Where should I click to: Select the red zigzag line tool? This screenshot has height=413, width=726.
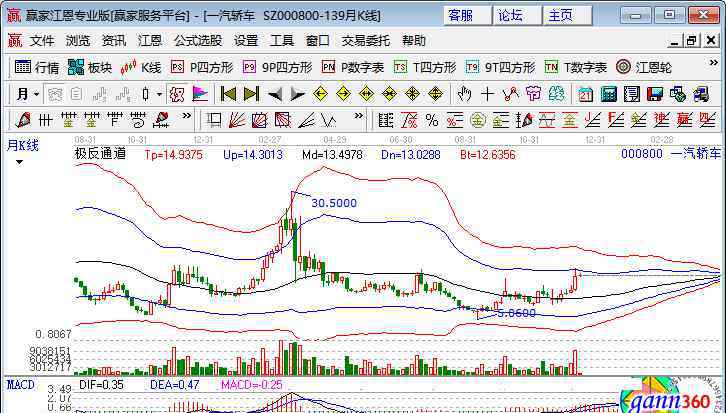pos(511,94)
